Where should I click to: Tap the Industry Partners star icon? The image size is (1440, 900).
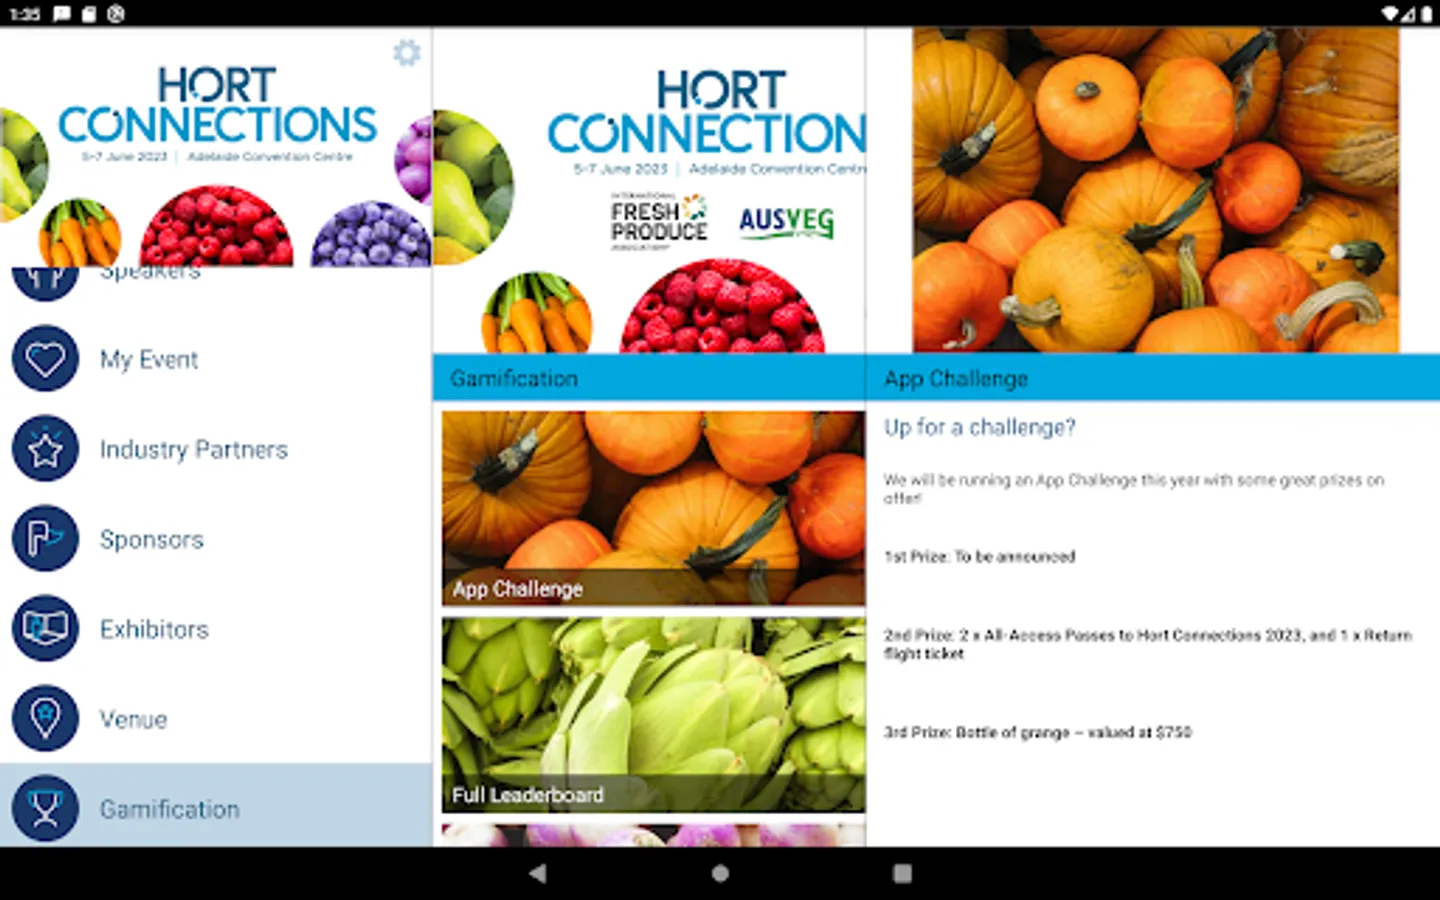click(45, 449)
